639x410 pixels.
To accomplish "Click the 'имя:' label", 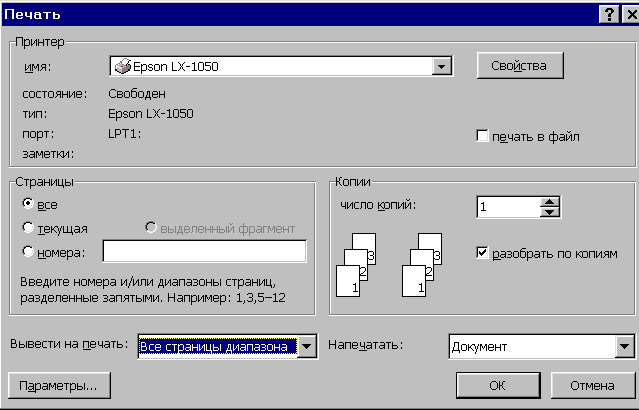I will (x=38, y=67).
